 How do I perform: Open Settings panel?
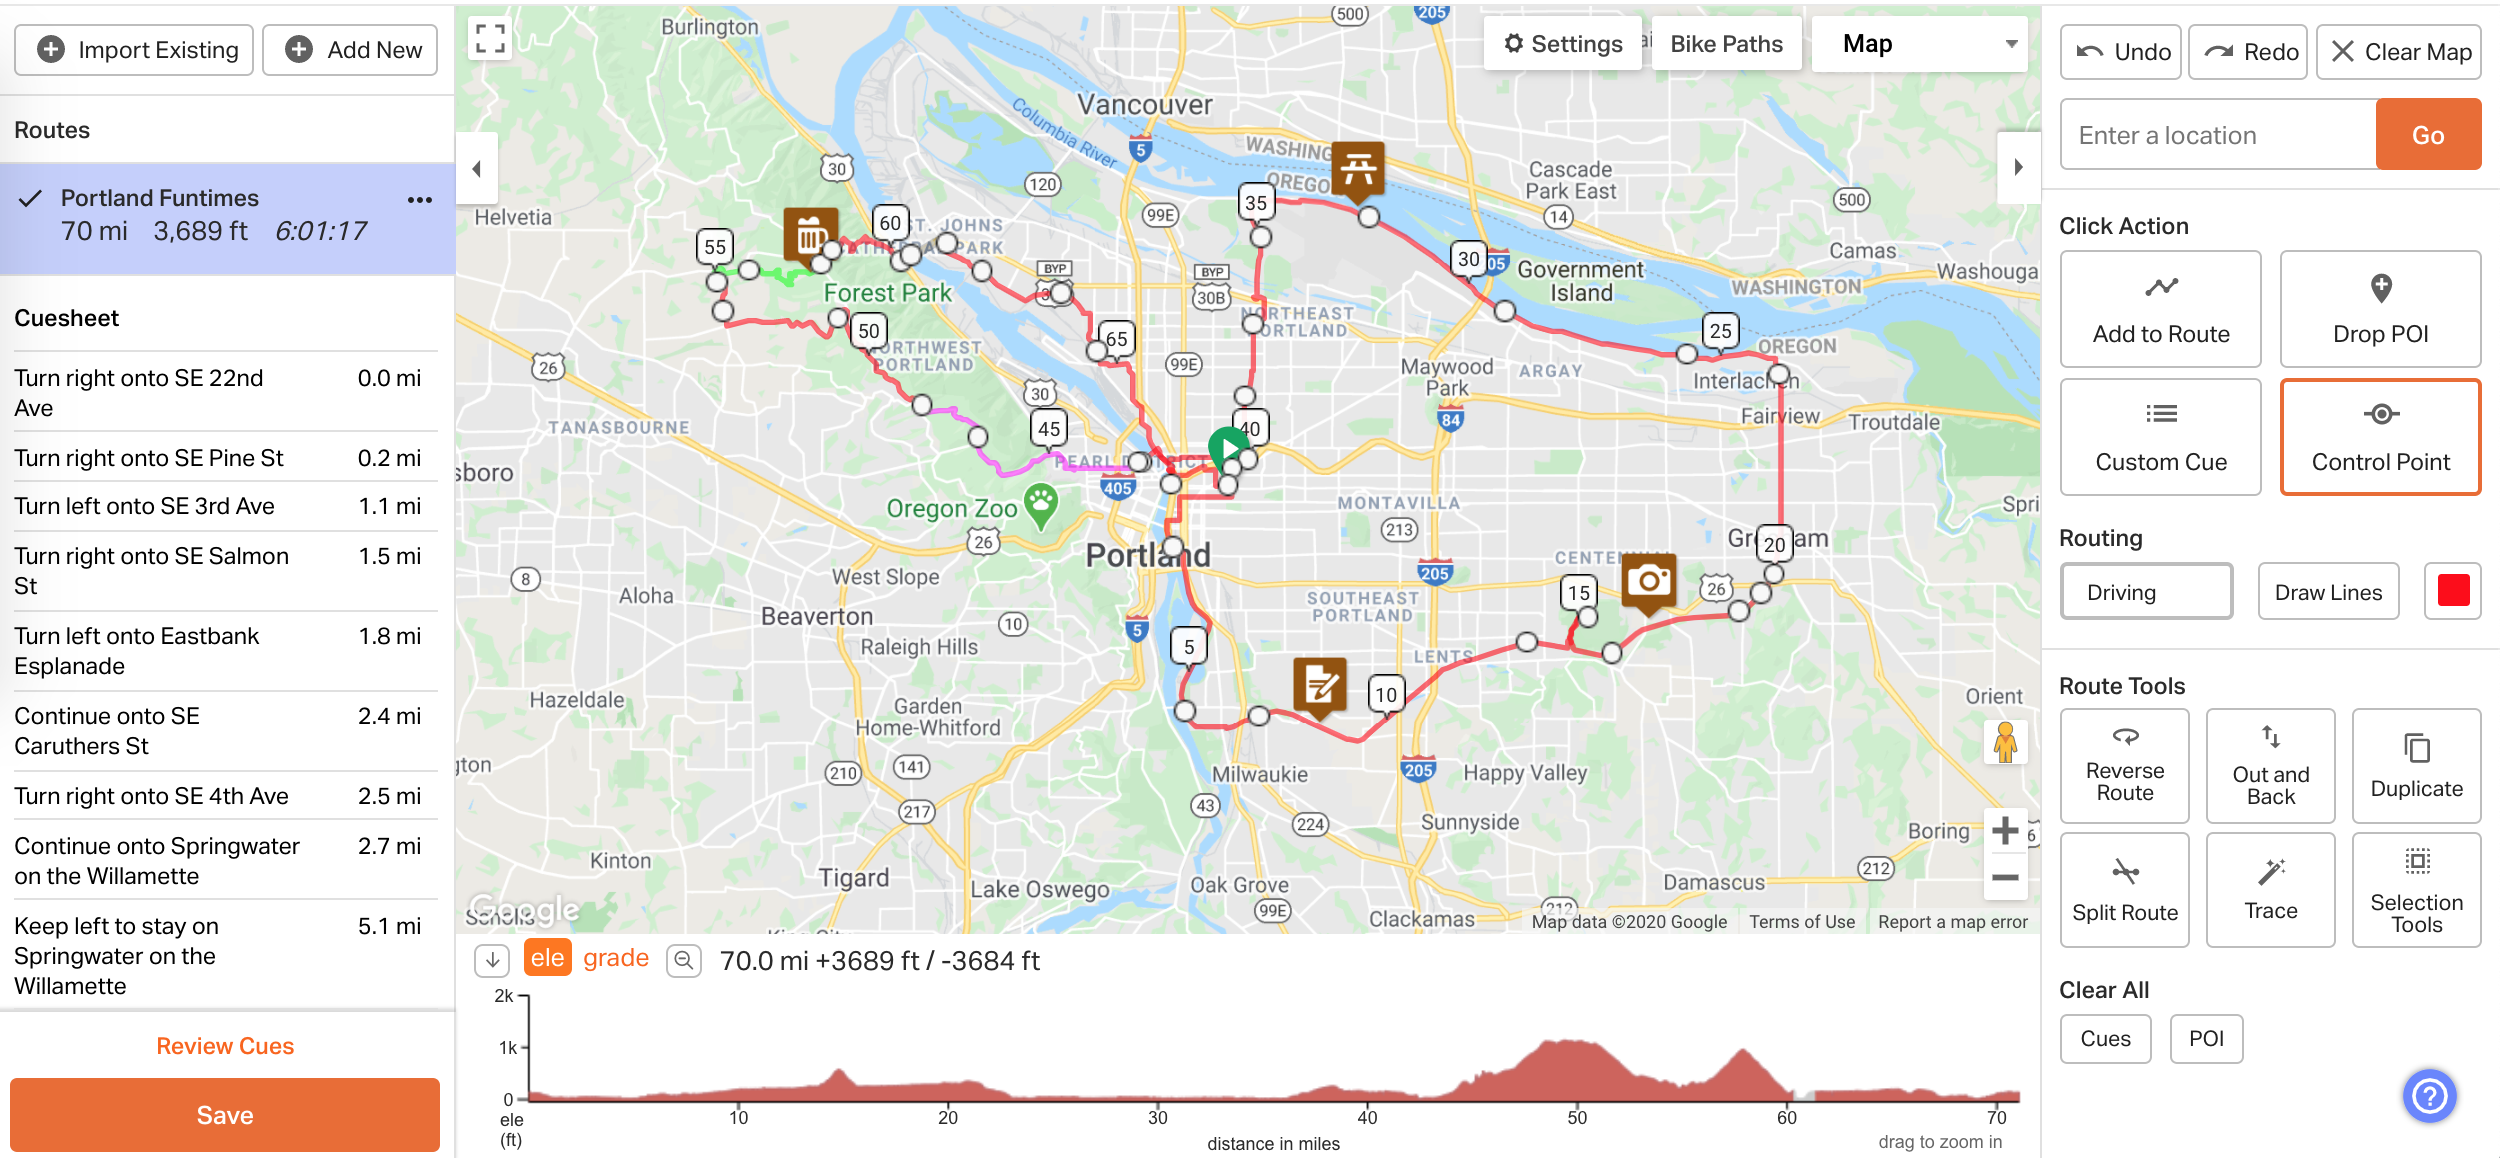pos(1561,43)
